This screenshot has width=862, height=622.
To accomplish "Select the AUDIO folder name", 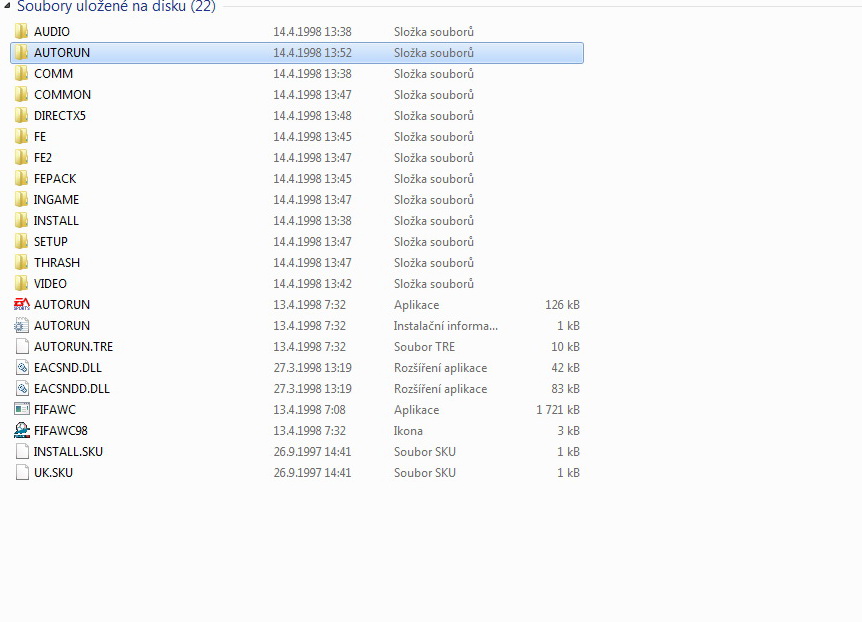I will pos(52,32).
